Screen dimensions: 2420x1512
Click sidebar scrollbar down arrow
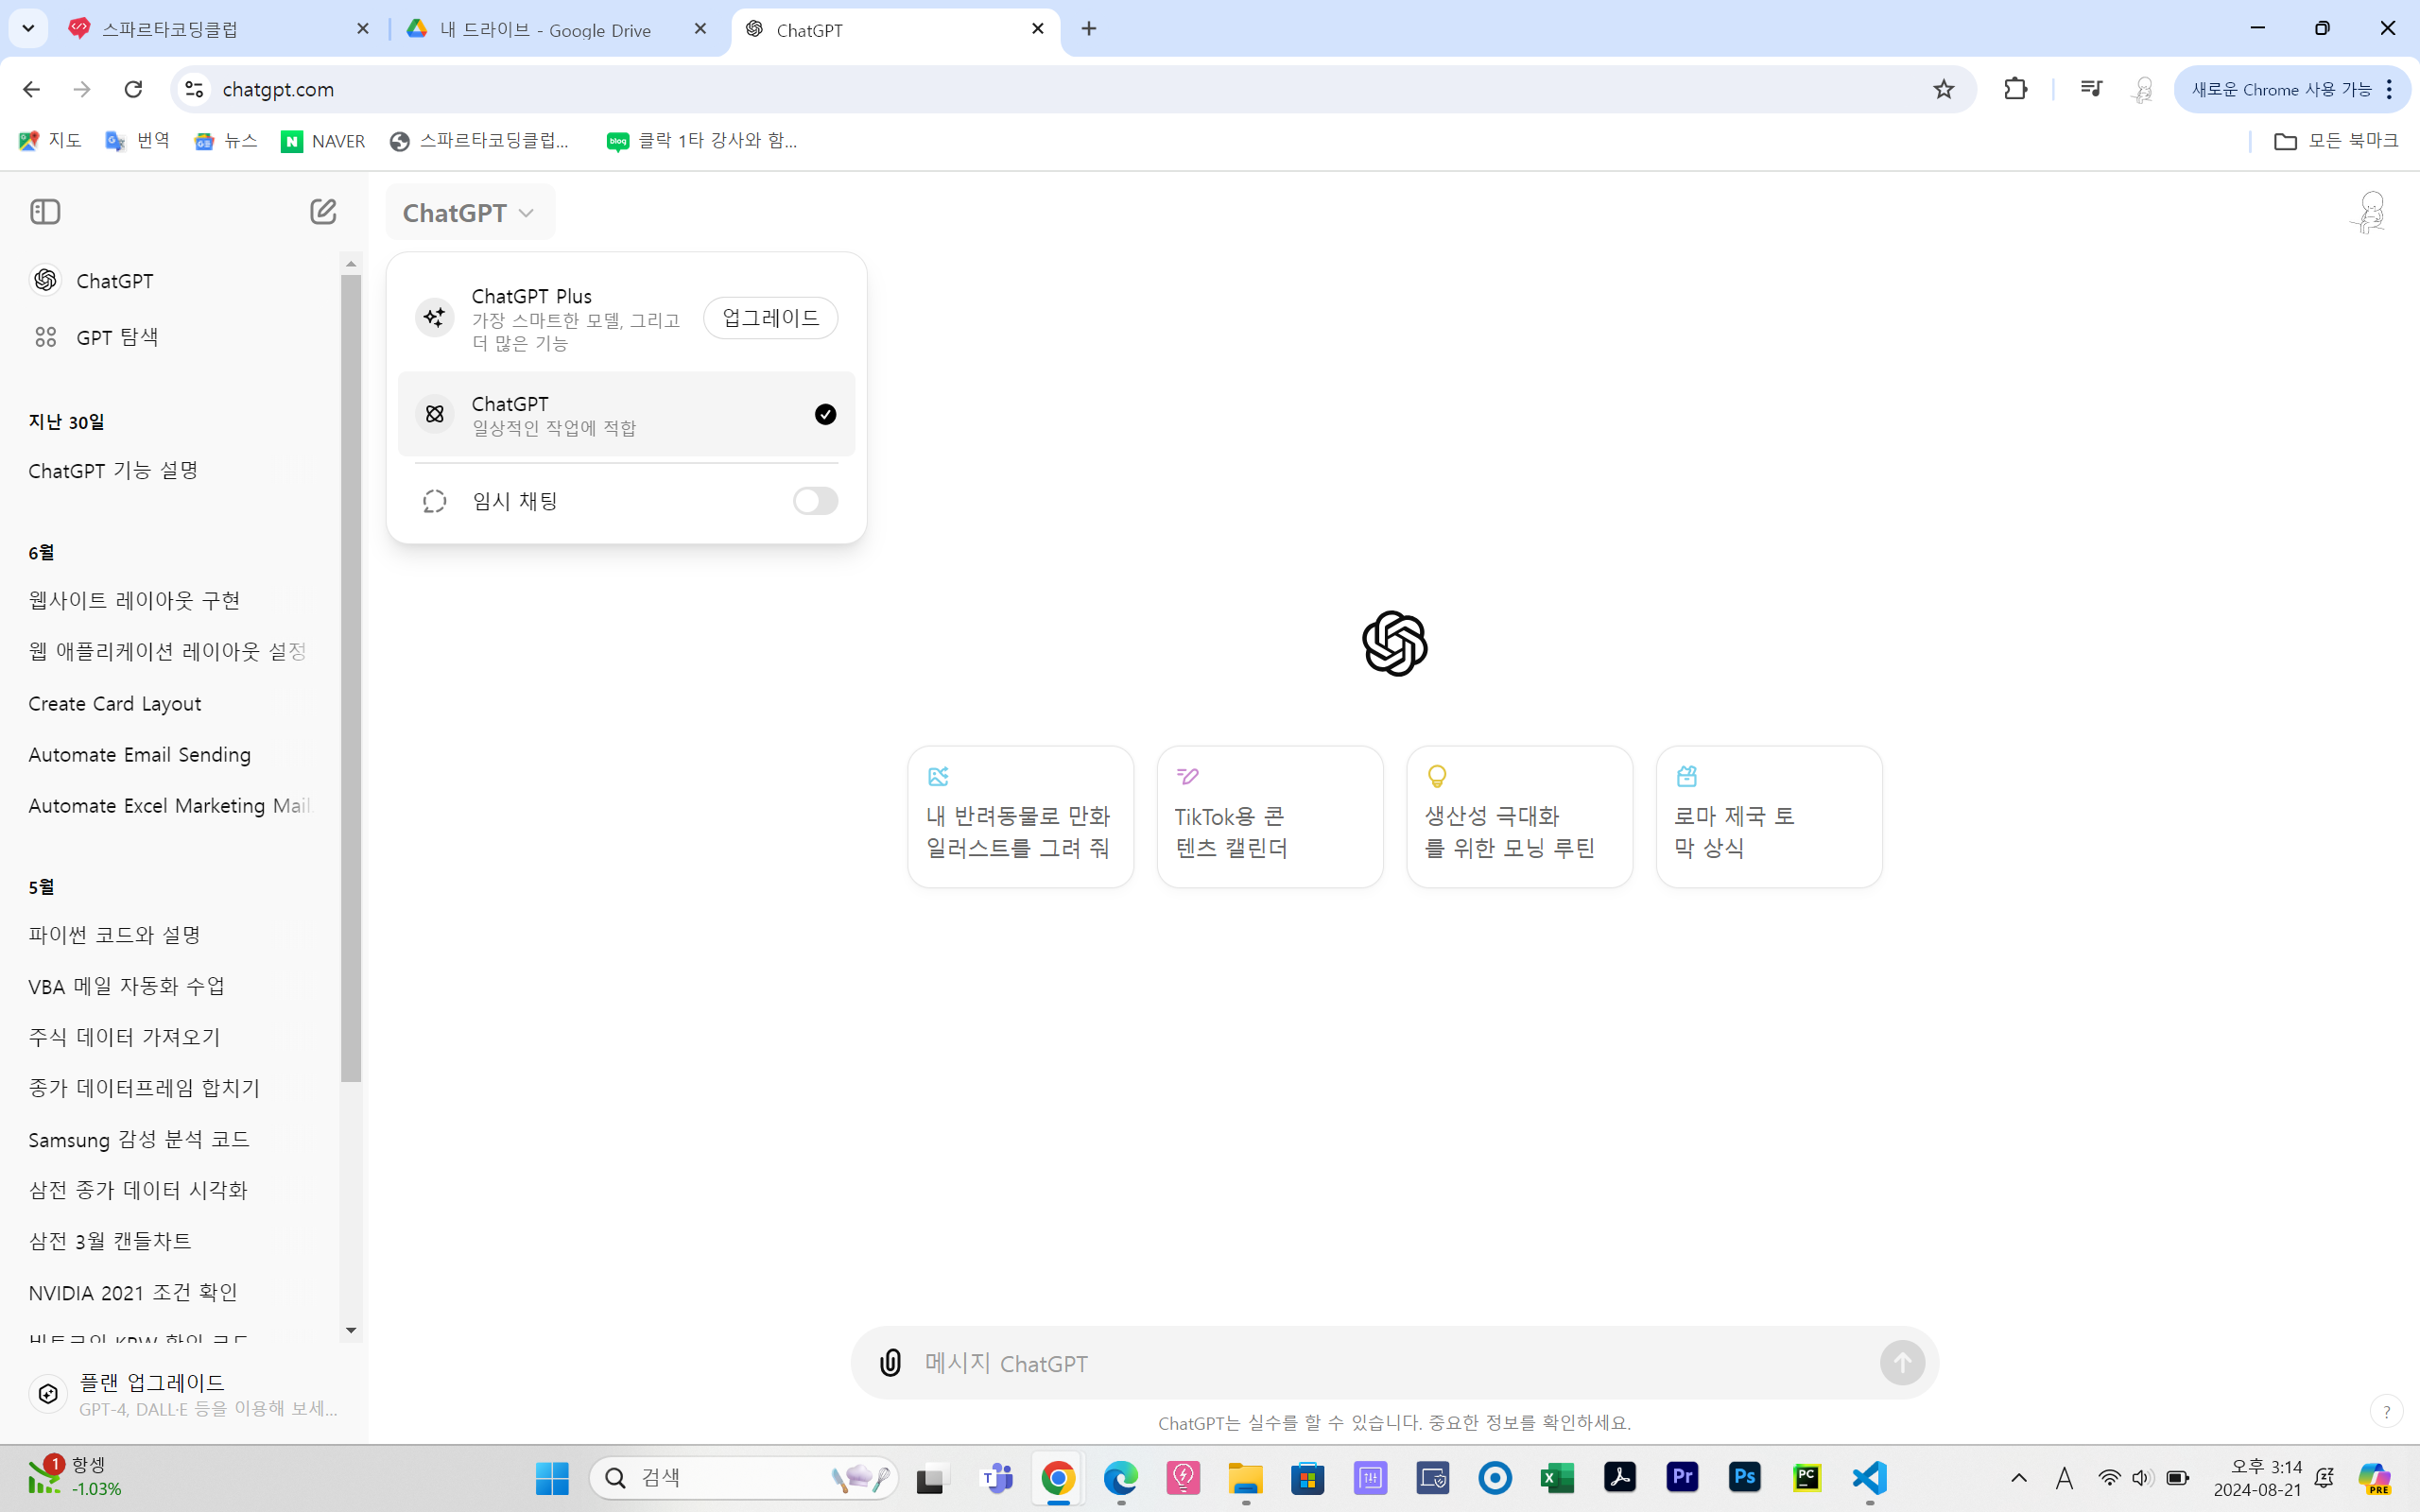click(350, 1330)
